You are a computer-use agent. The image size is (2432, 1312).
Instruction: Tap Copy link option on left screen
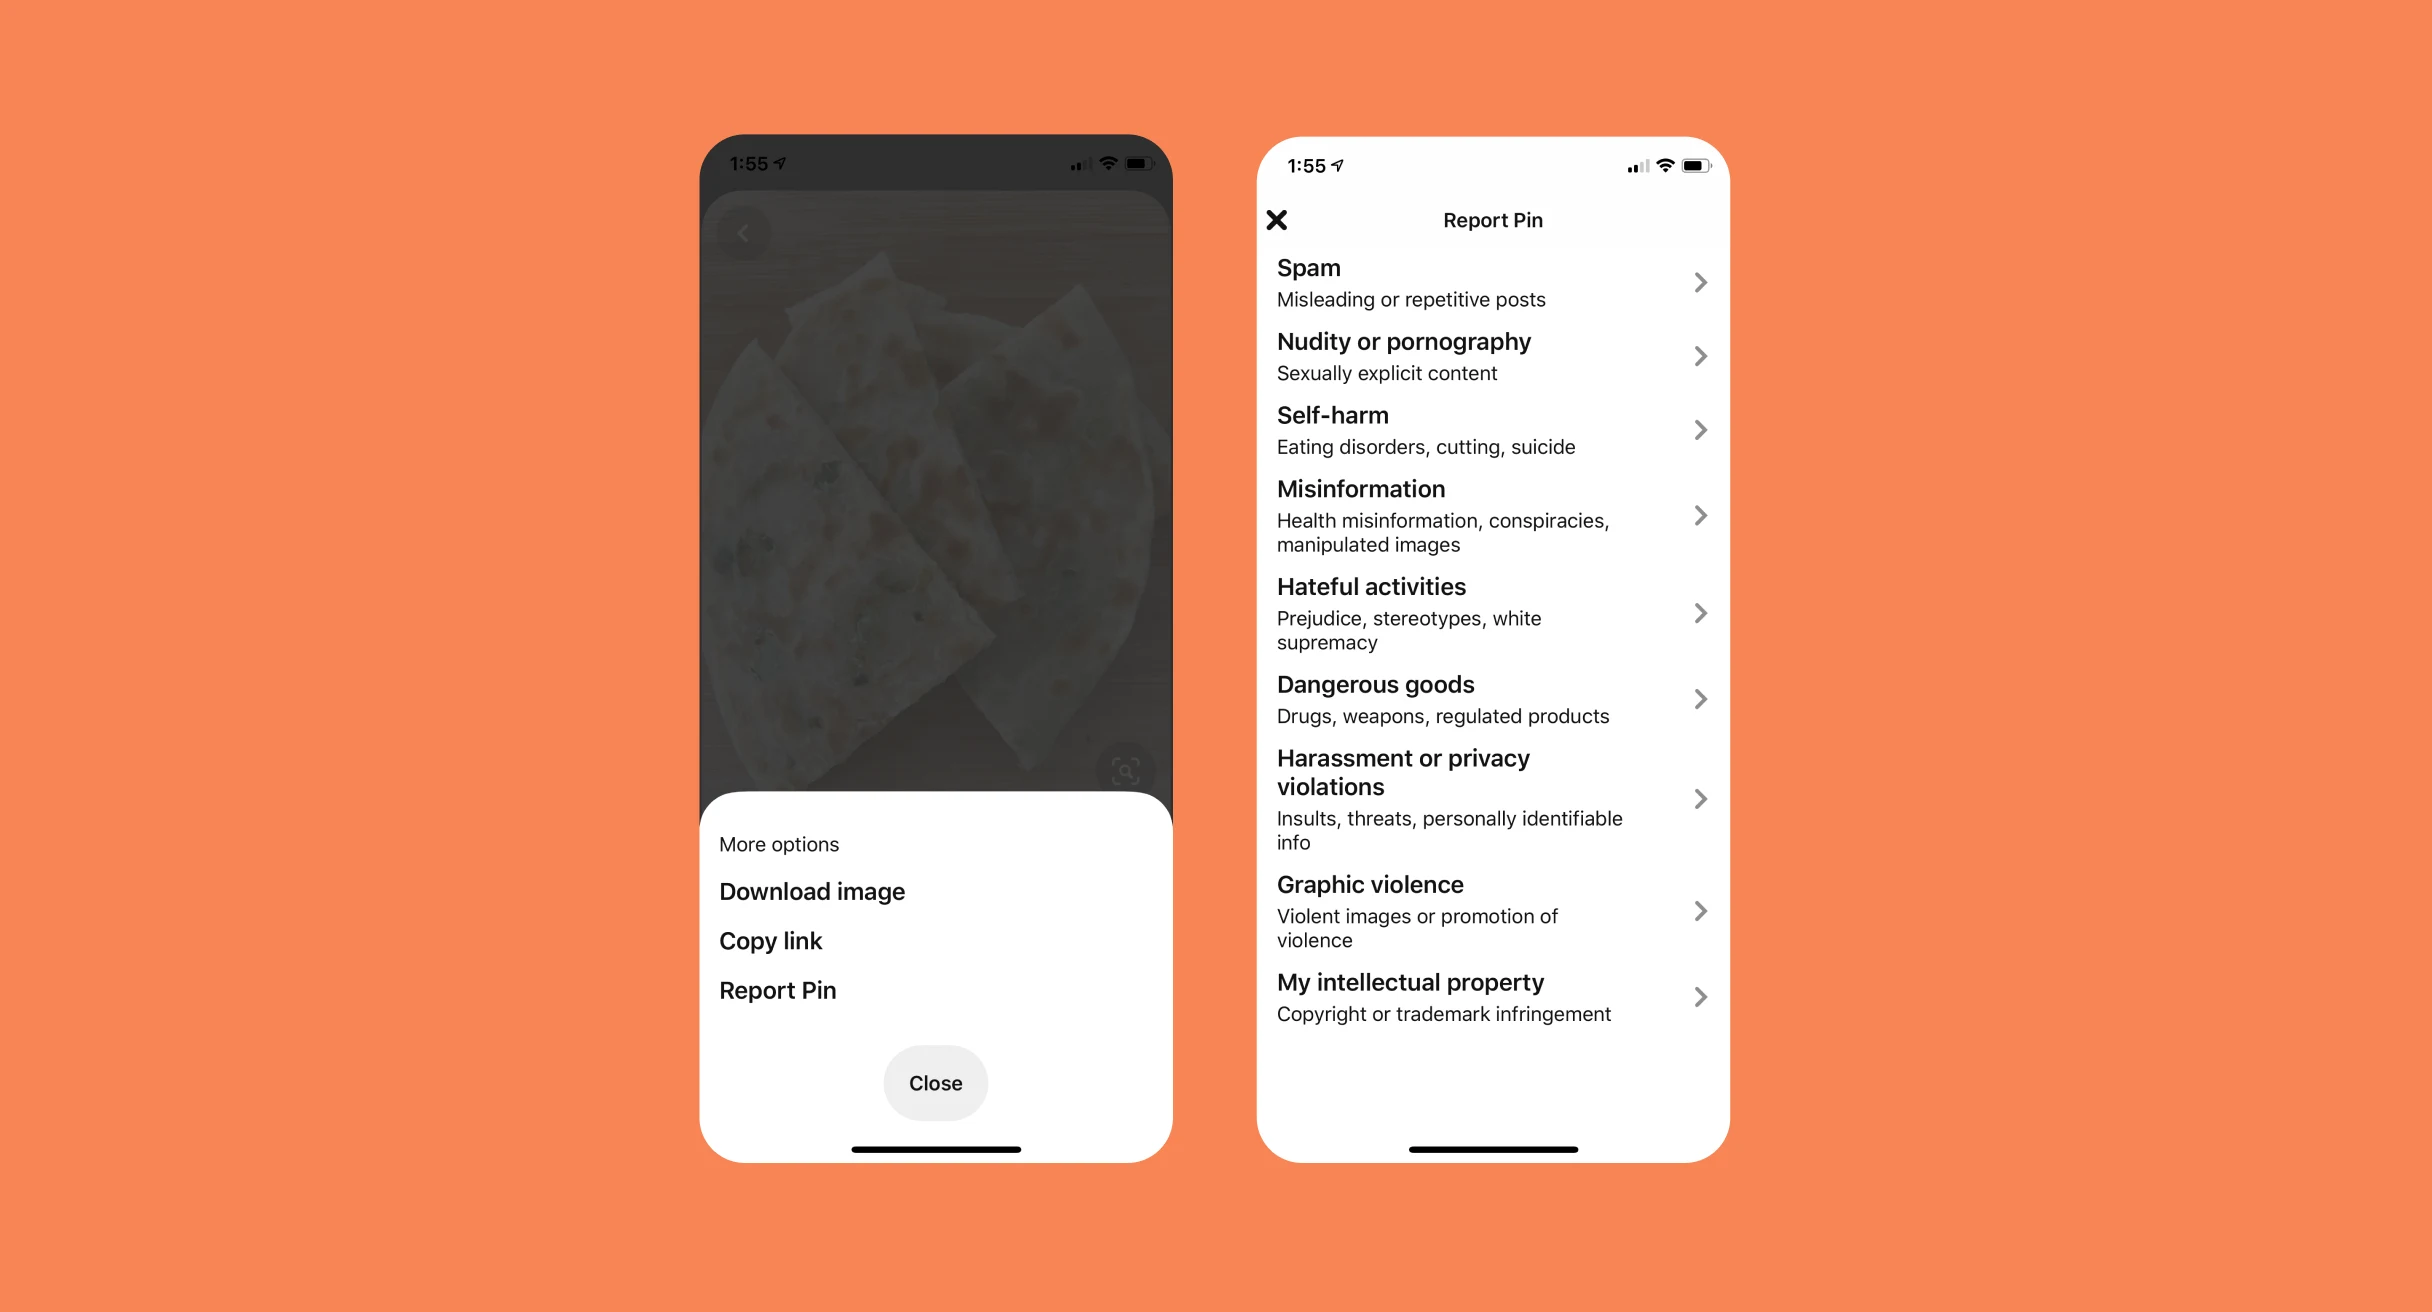[770, 940]
